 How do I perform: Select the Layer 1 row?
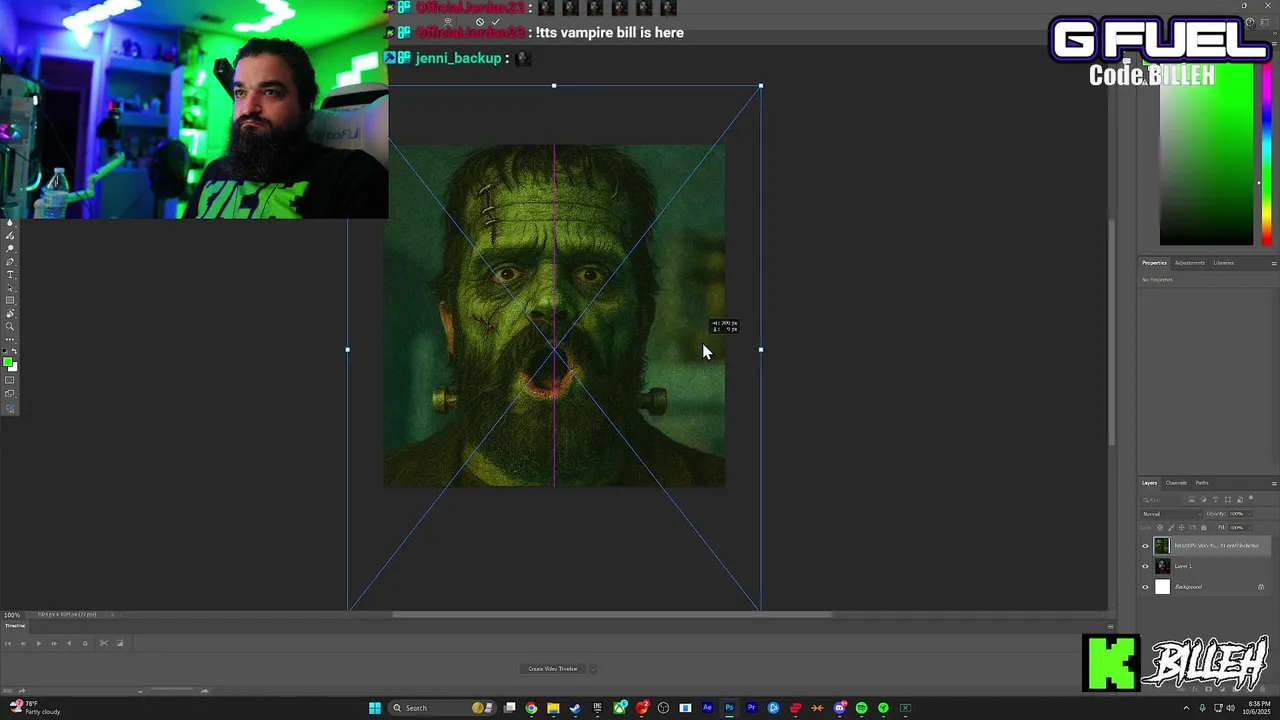tap(1206, 566)
